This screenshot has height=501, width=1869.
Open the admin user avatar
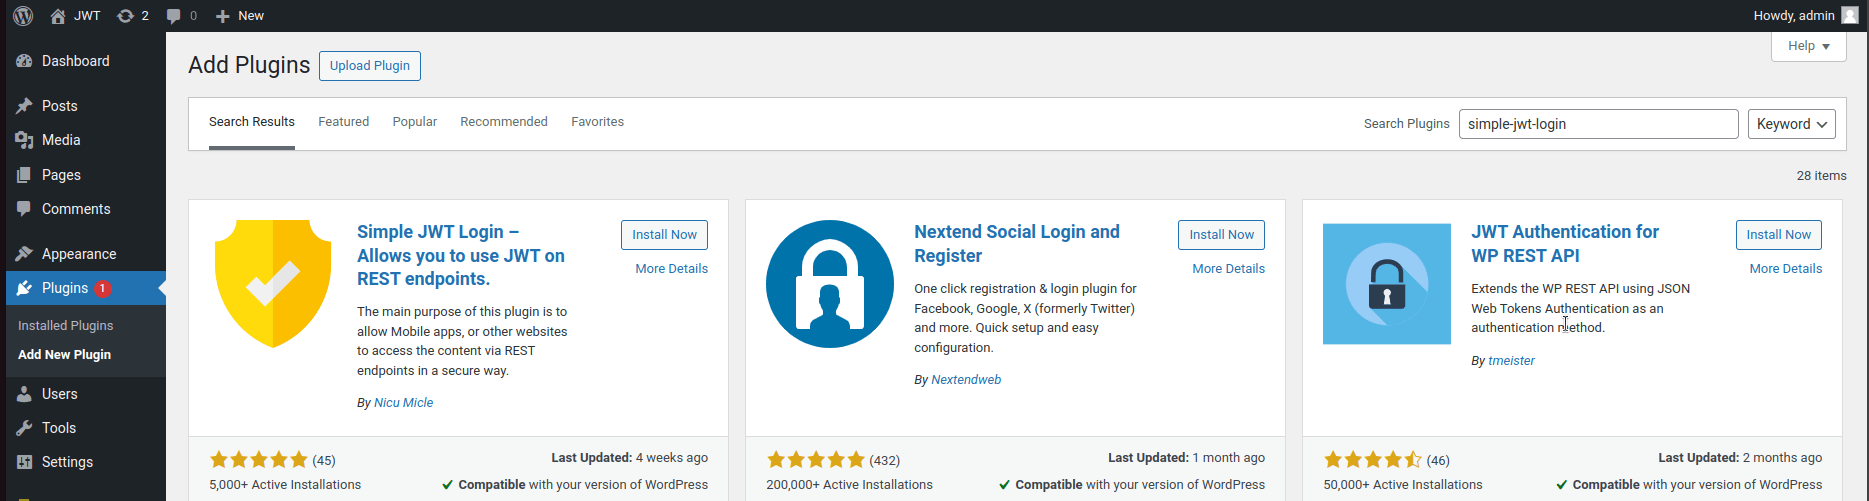coord(1849,15)
